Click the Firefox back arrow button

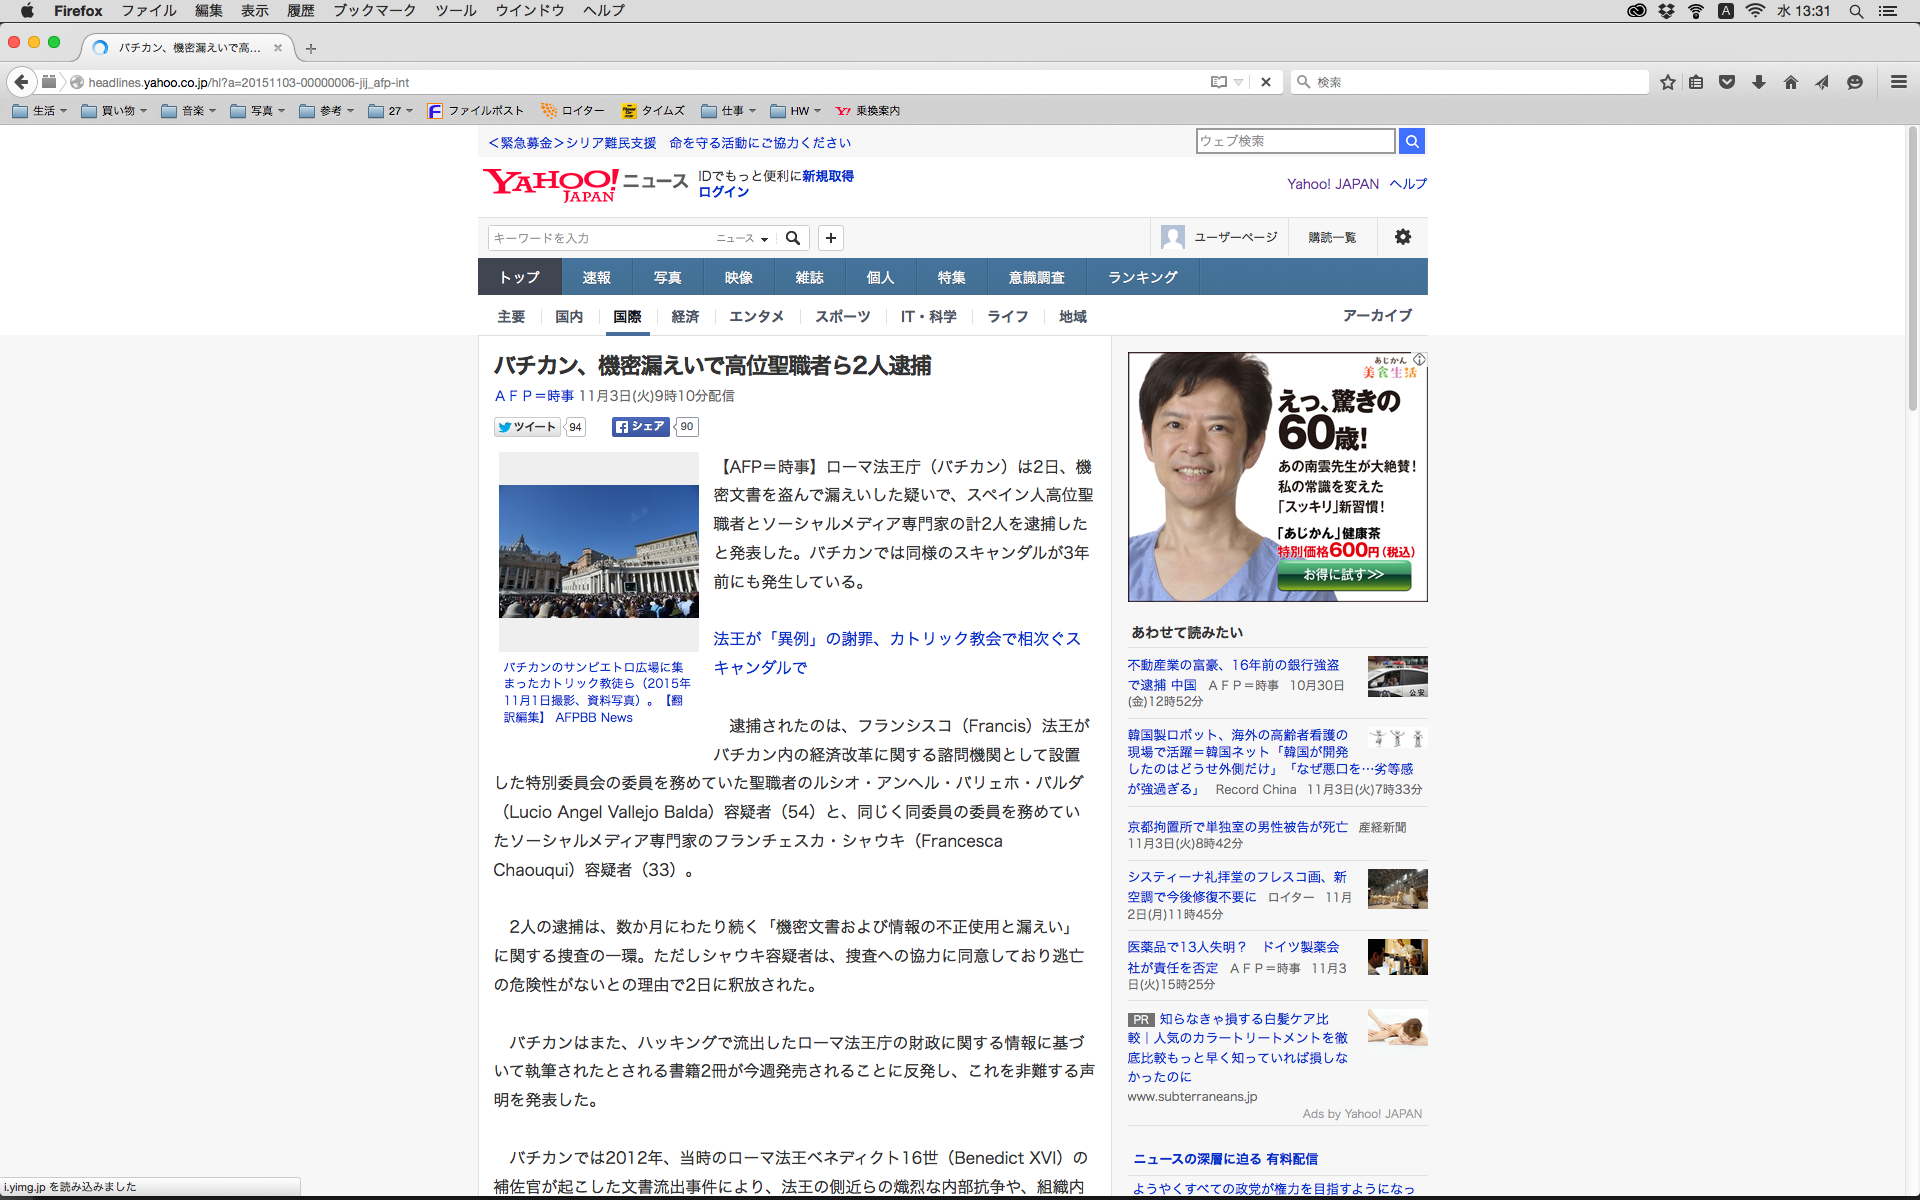pos(21,82)
